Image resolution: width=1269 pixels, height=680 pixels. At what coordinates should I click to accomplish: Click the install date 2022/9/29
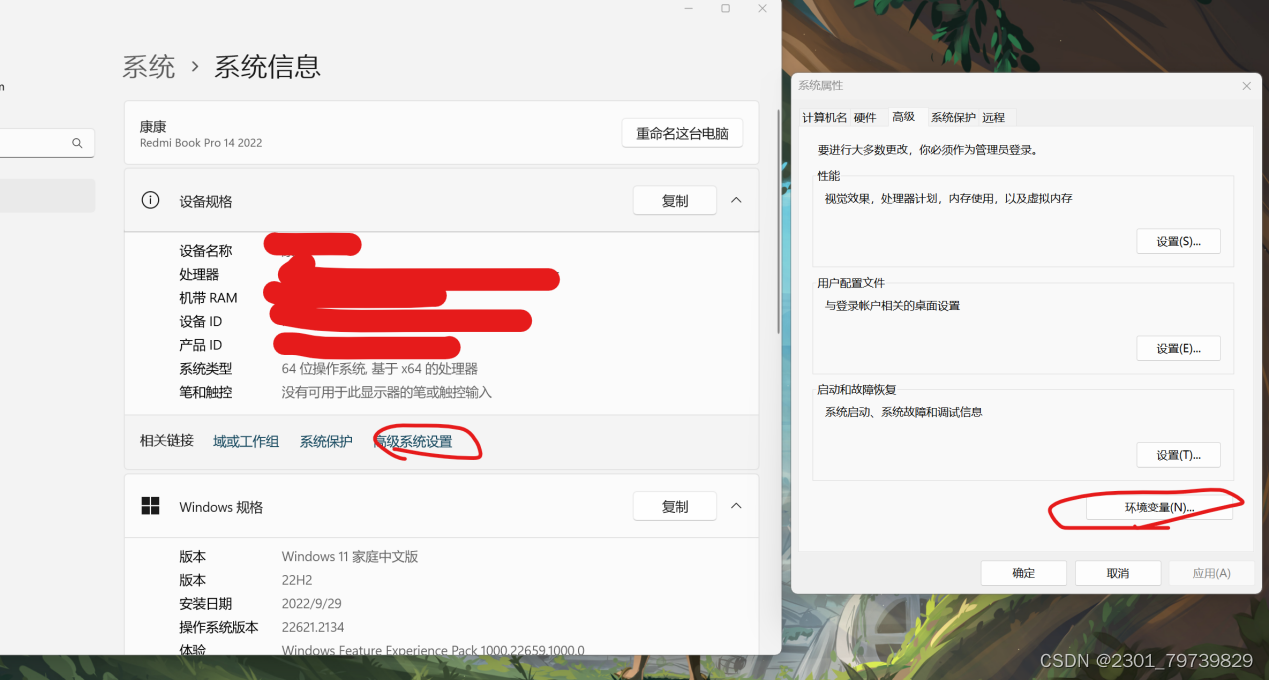click(312, 603)
